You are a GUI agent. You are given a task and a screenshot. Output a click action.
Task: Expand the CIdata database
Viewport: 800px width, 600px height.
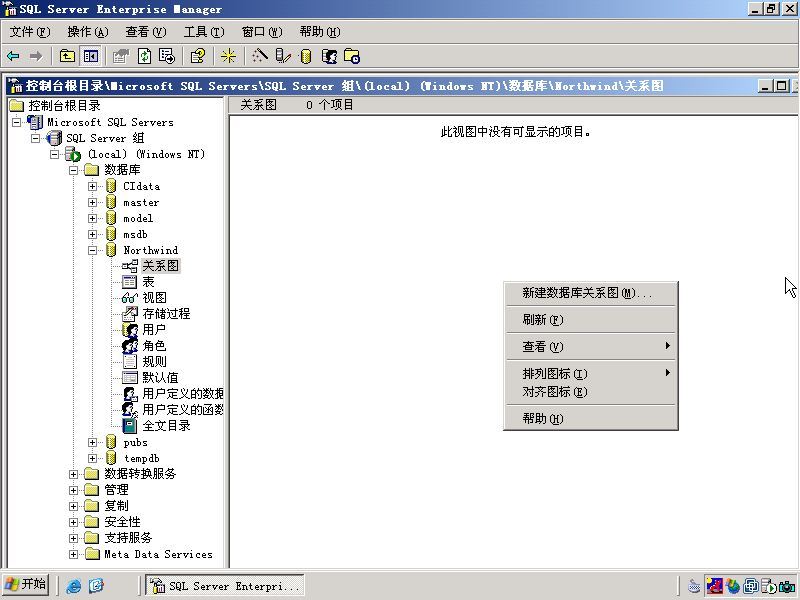click(x=92, y=186)
